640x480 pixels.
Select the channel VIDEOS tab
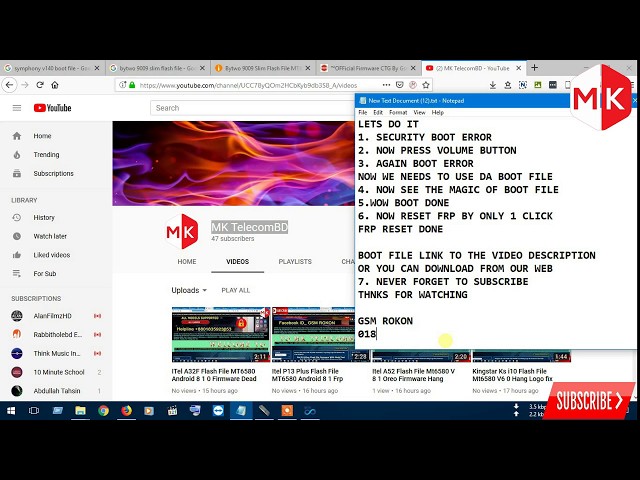point(238,262)
